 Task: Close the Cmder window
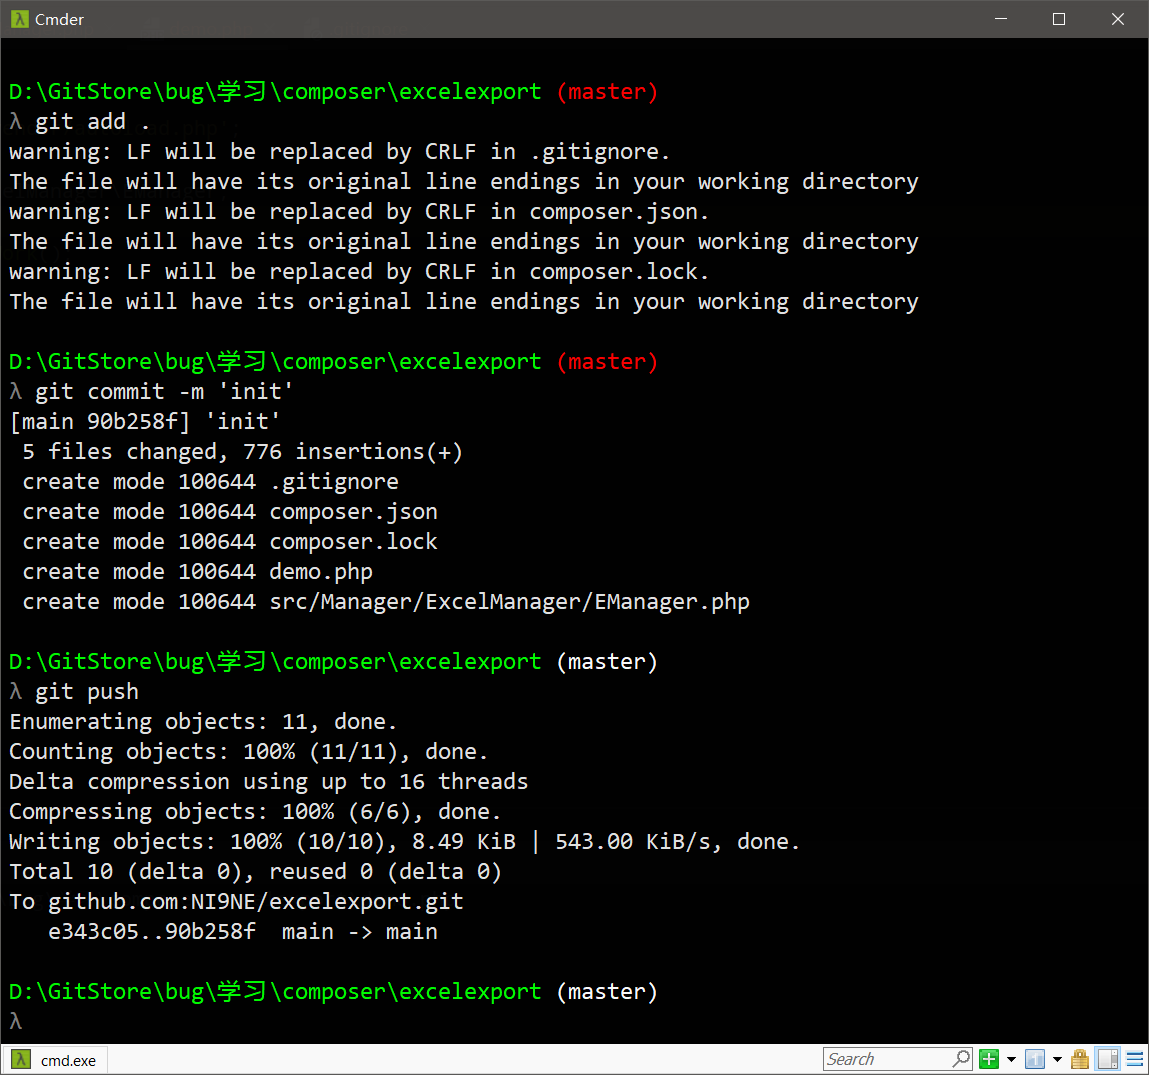tap(1118, 19)
